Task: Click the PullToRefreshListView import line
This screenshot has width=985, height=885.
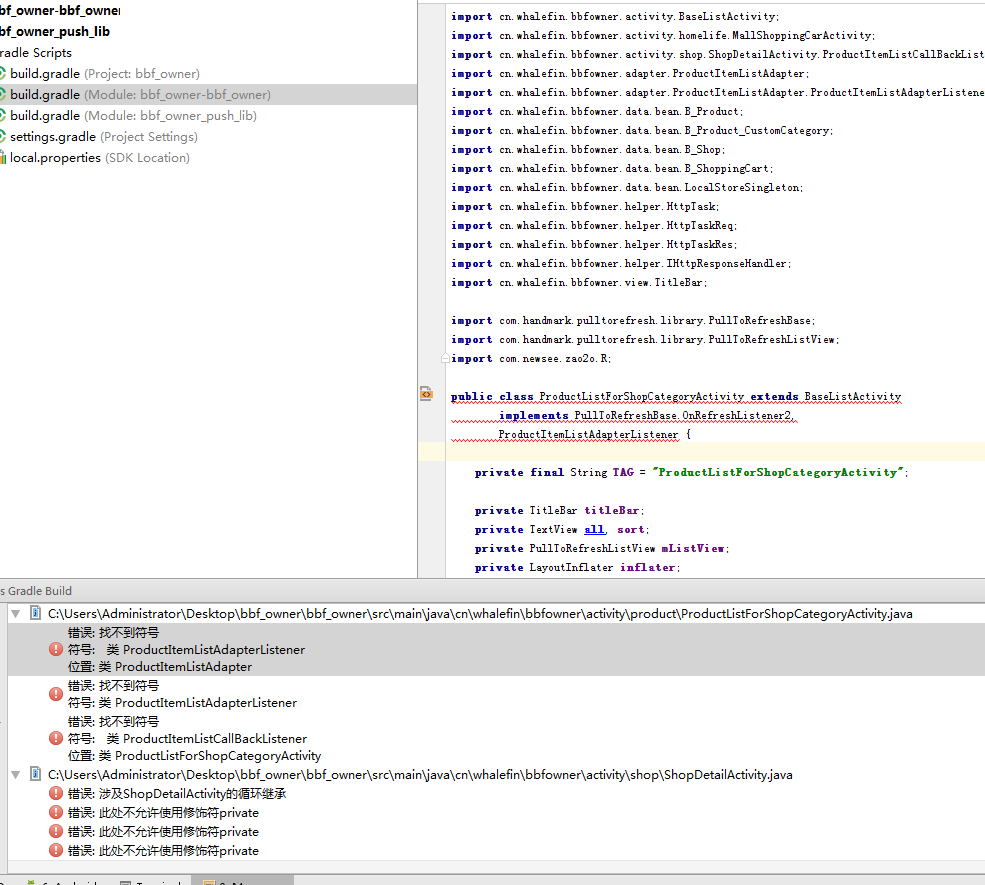Action: point(645,339)
